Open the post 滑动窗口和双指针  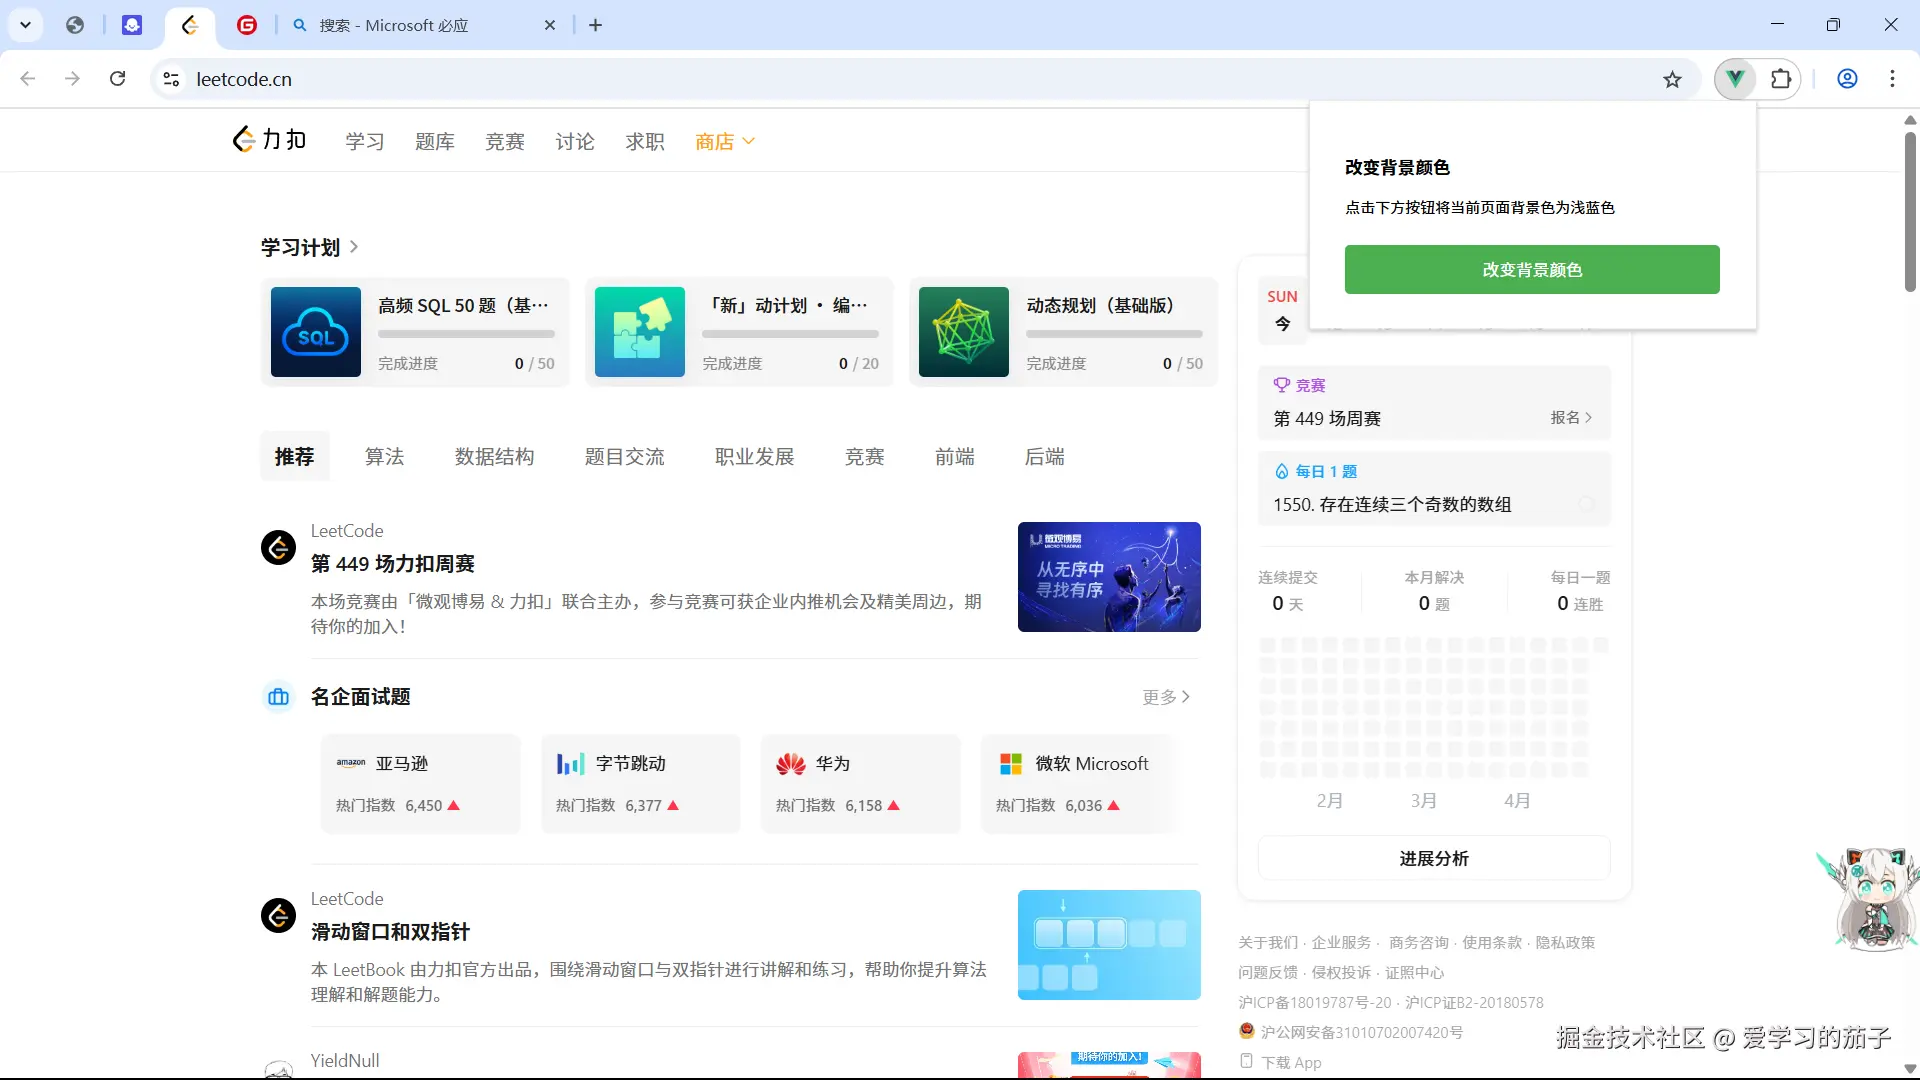click(x=390, y=932)
